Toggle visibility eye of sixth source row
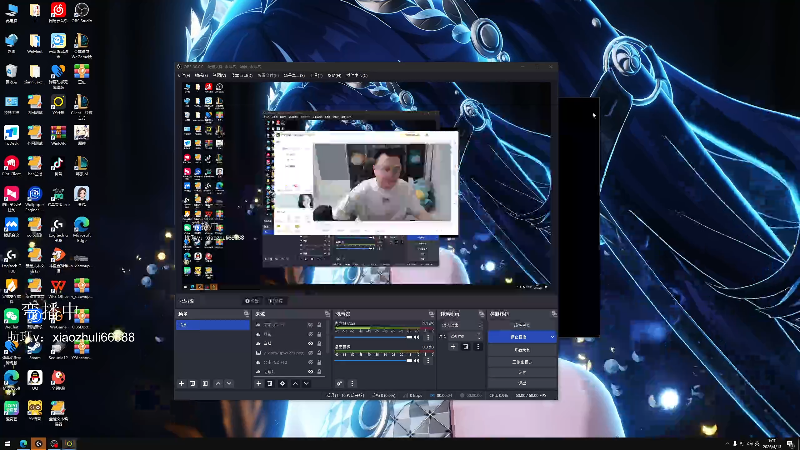Image resolution: width=800 pixels, height=450 pixels. 310,371
